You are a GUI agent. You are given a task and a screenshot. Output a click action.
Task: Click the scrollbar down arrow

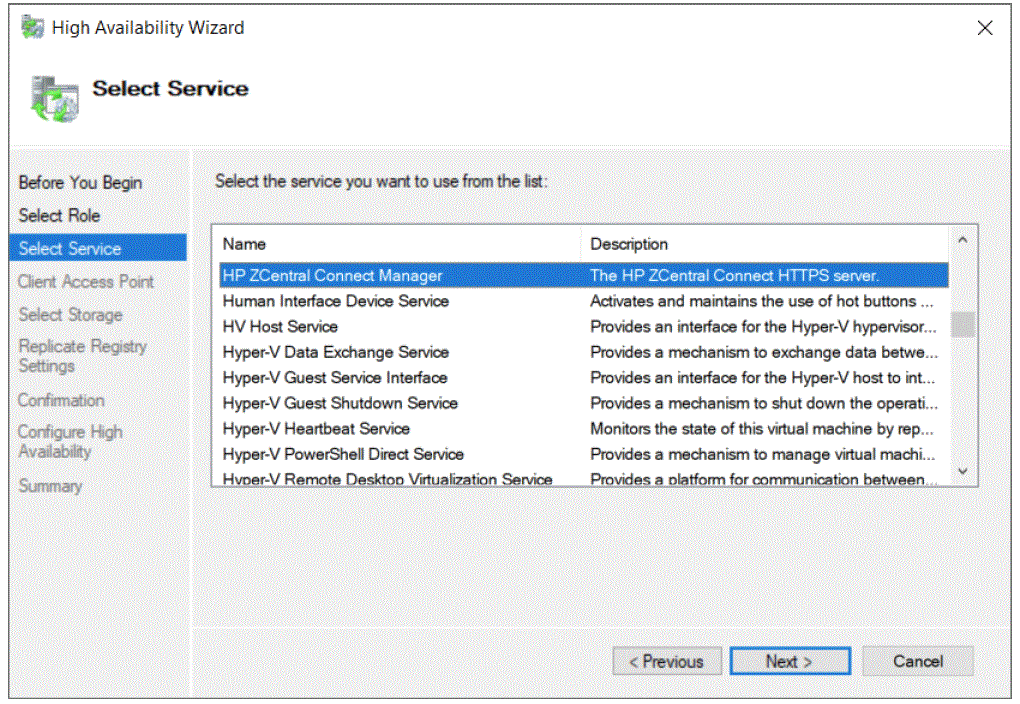pyautogui.click(x=961, y=471)
